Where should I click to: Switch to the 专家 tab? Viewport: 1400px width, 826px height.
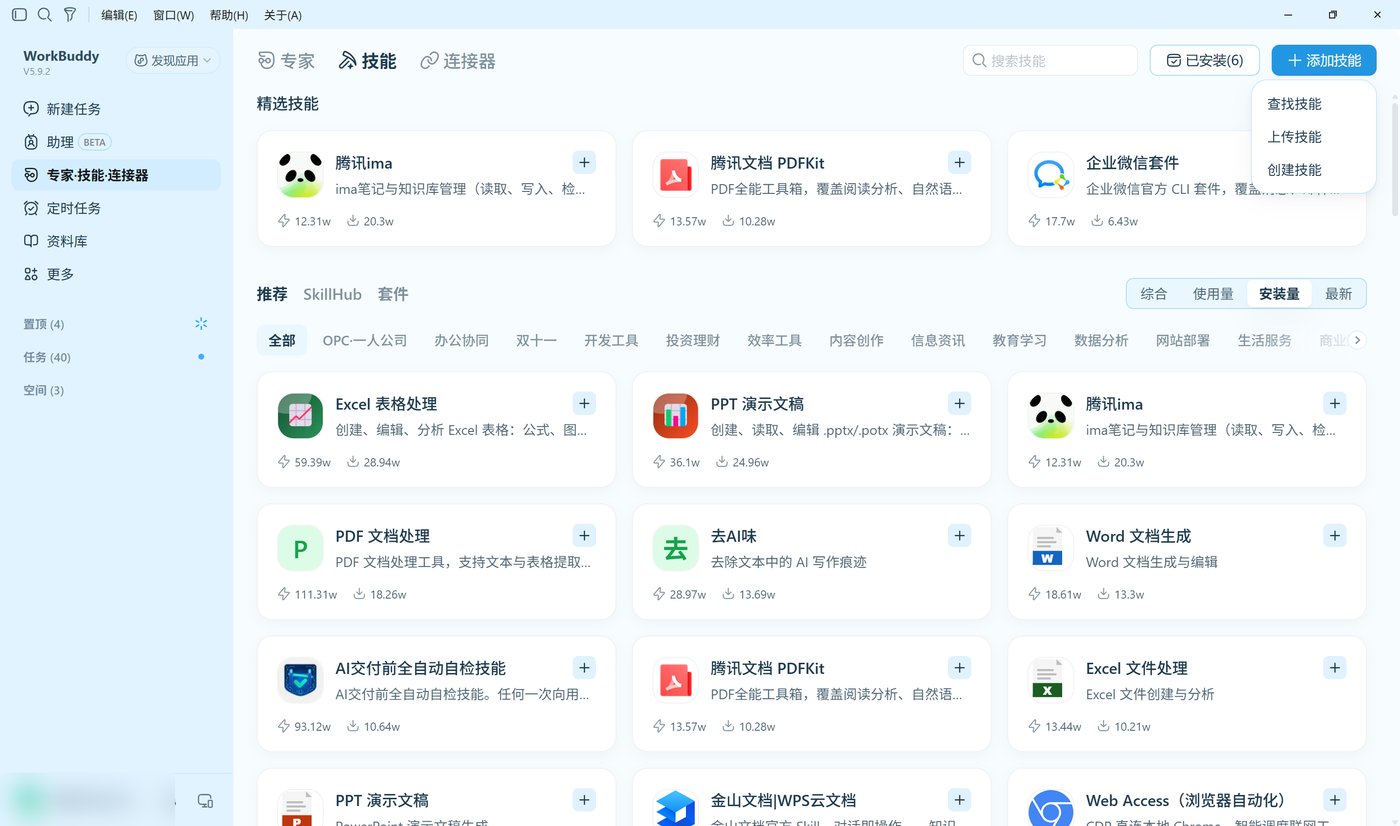coord(286,61)
